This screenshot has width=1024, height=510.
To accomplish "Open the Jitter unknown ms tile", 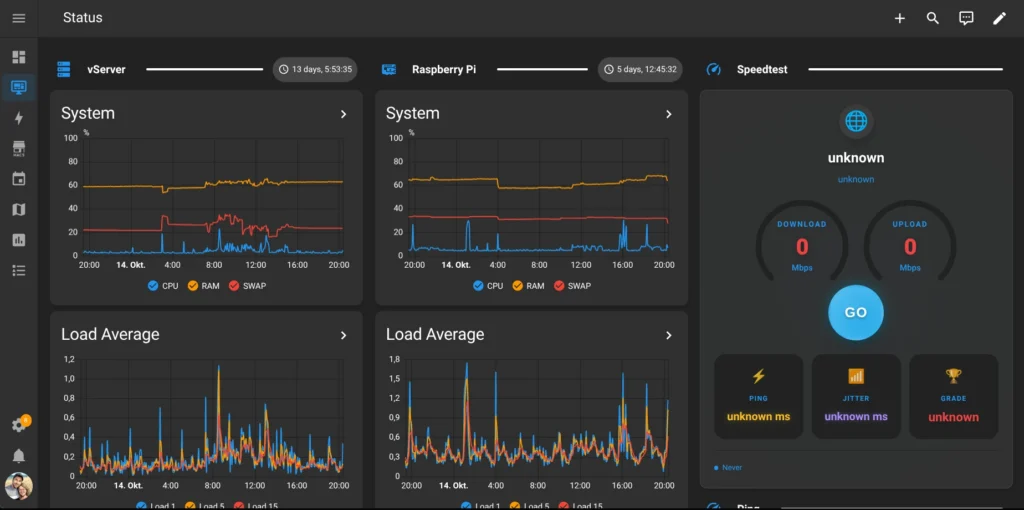I will (856, 396).
